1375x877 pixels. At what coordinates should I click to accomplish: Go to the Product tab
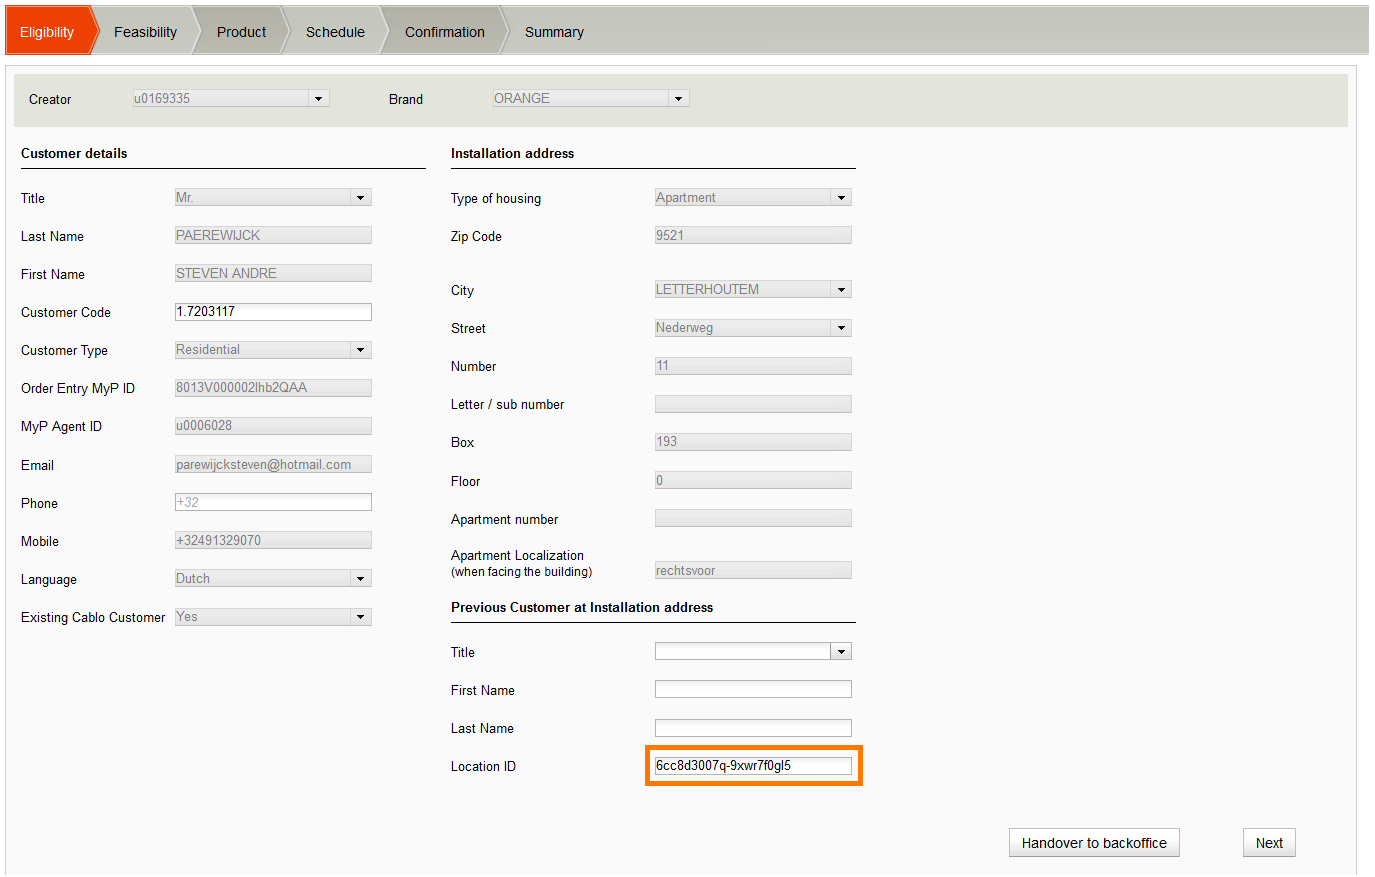pos(241,32)
